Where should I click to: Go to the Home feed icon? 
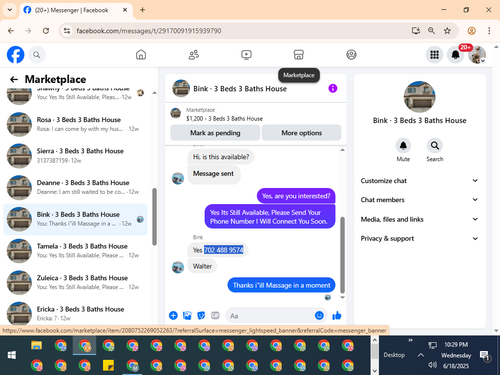(x=141, y=55)
